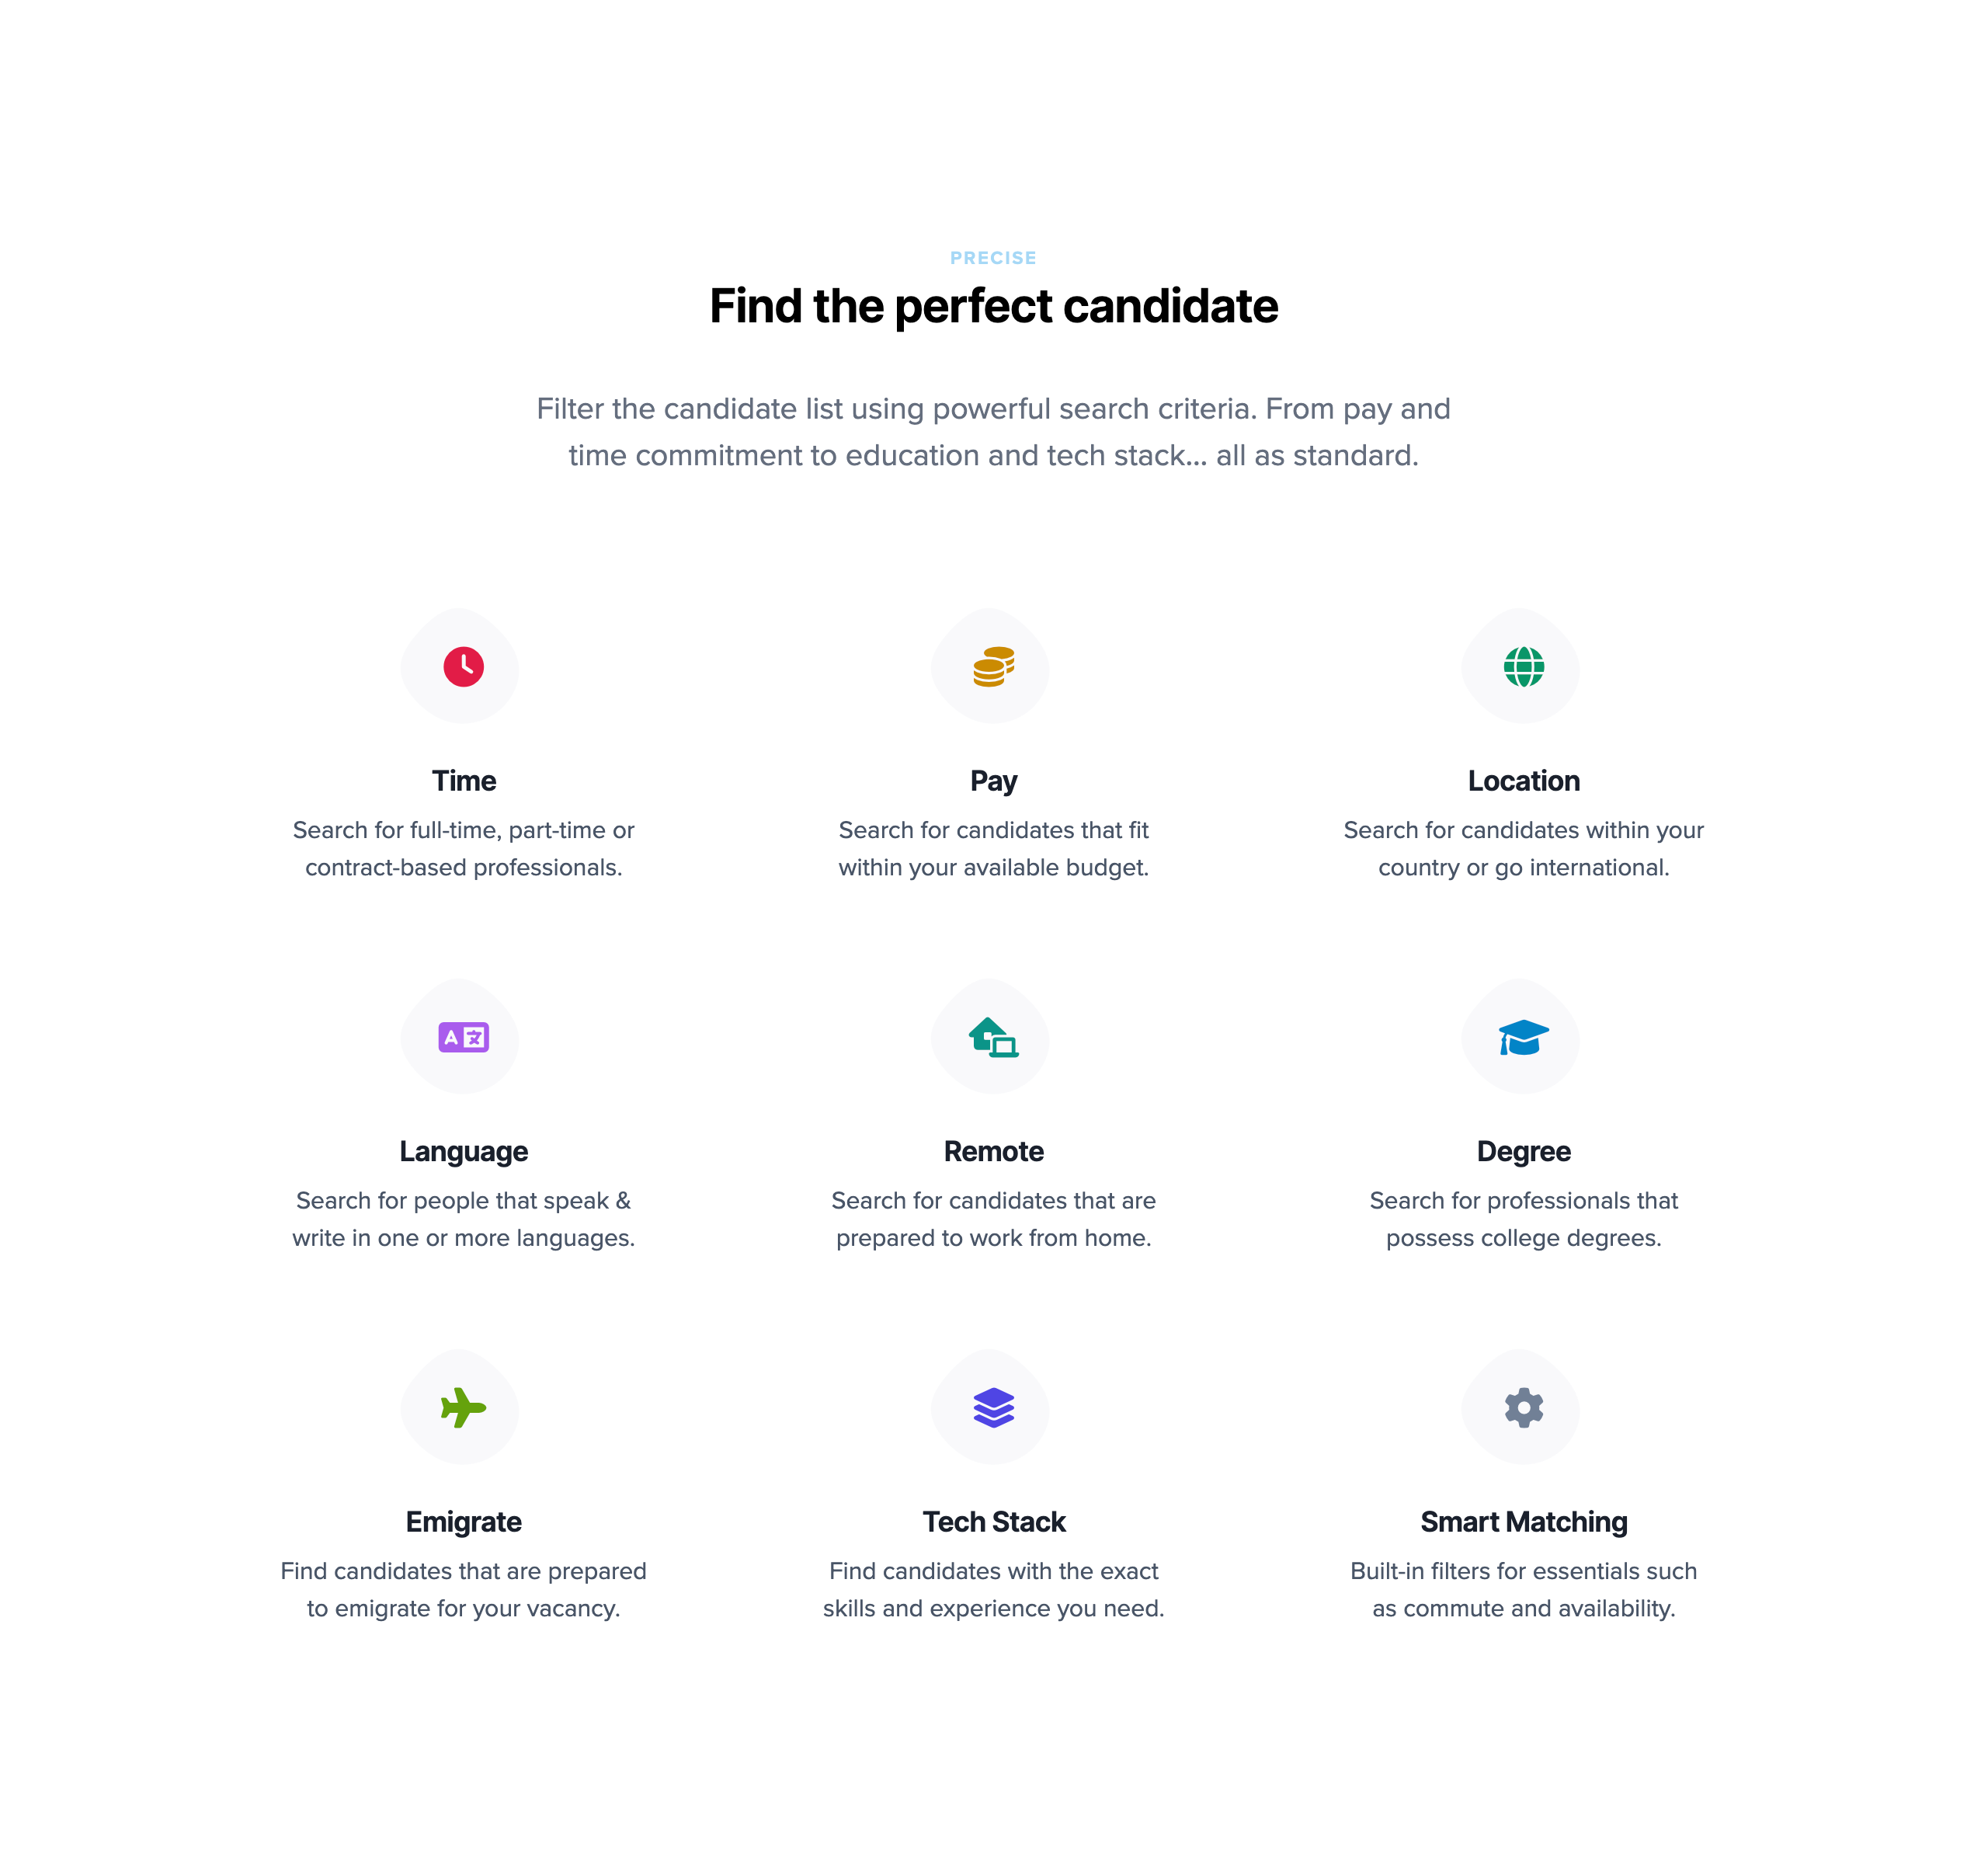This screenshot has height=1875, width=1988.
Task: Click the PRECISE label above the title
Action: (x=994, y=258)
